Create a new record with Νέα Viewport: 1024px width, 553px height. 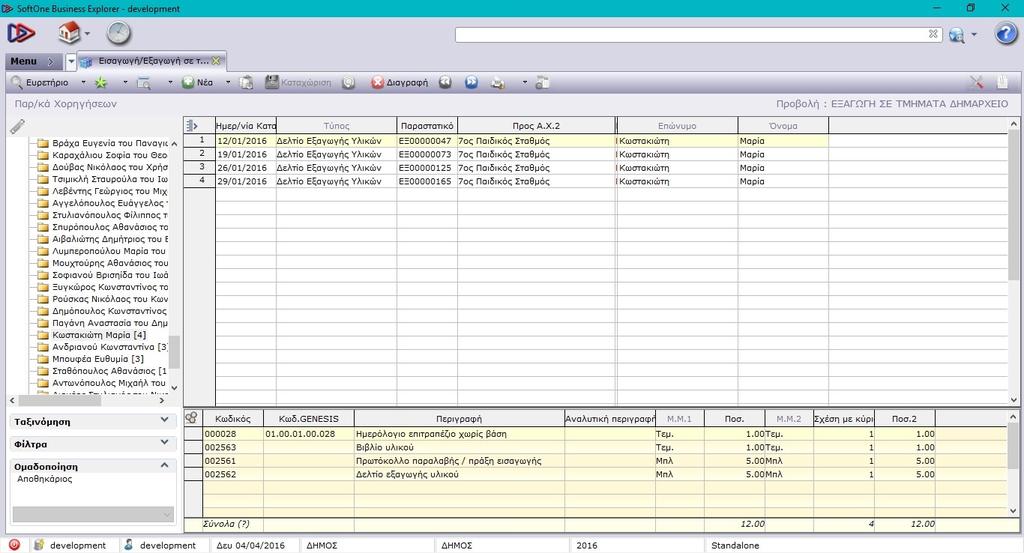pos(198,83)
